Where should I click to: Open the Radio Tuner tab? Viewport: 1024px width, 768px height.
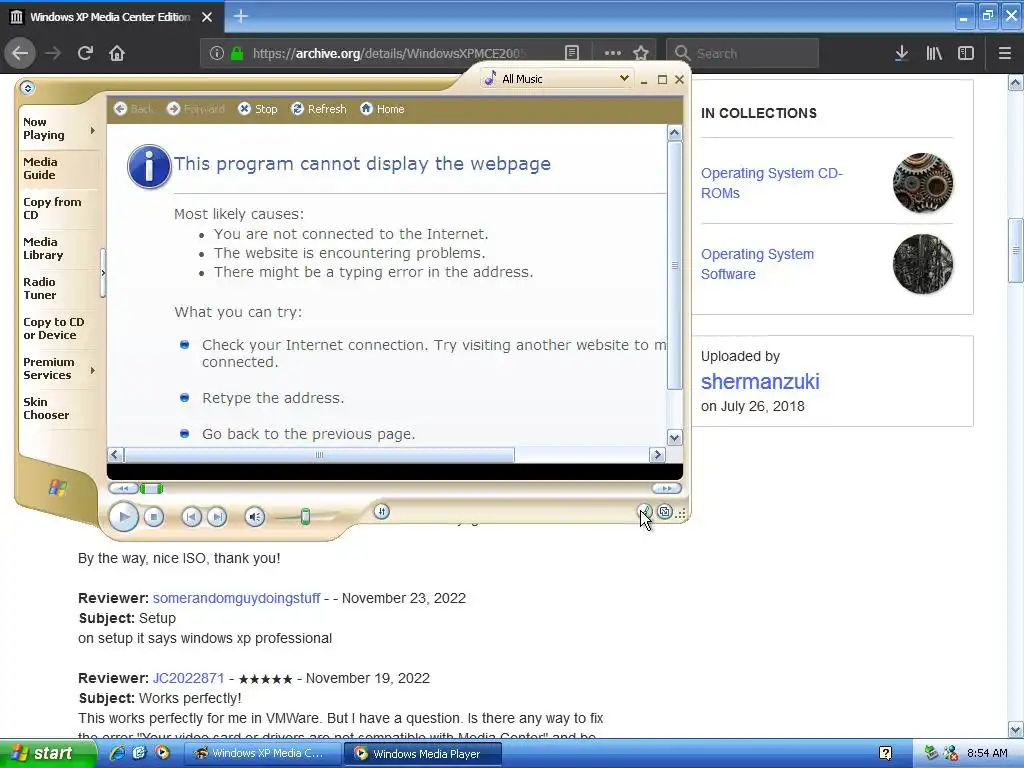coord(57,288)
